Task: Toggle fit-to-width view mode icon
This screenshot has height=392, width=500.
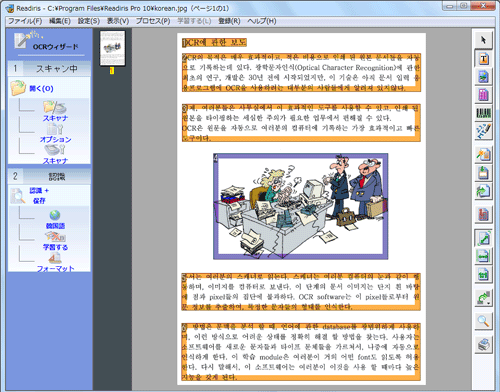Action: (x=483, y=256)
